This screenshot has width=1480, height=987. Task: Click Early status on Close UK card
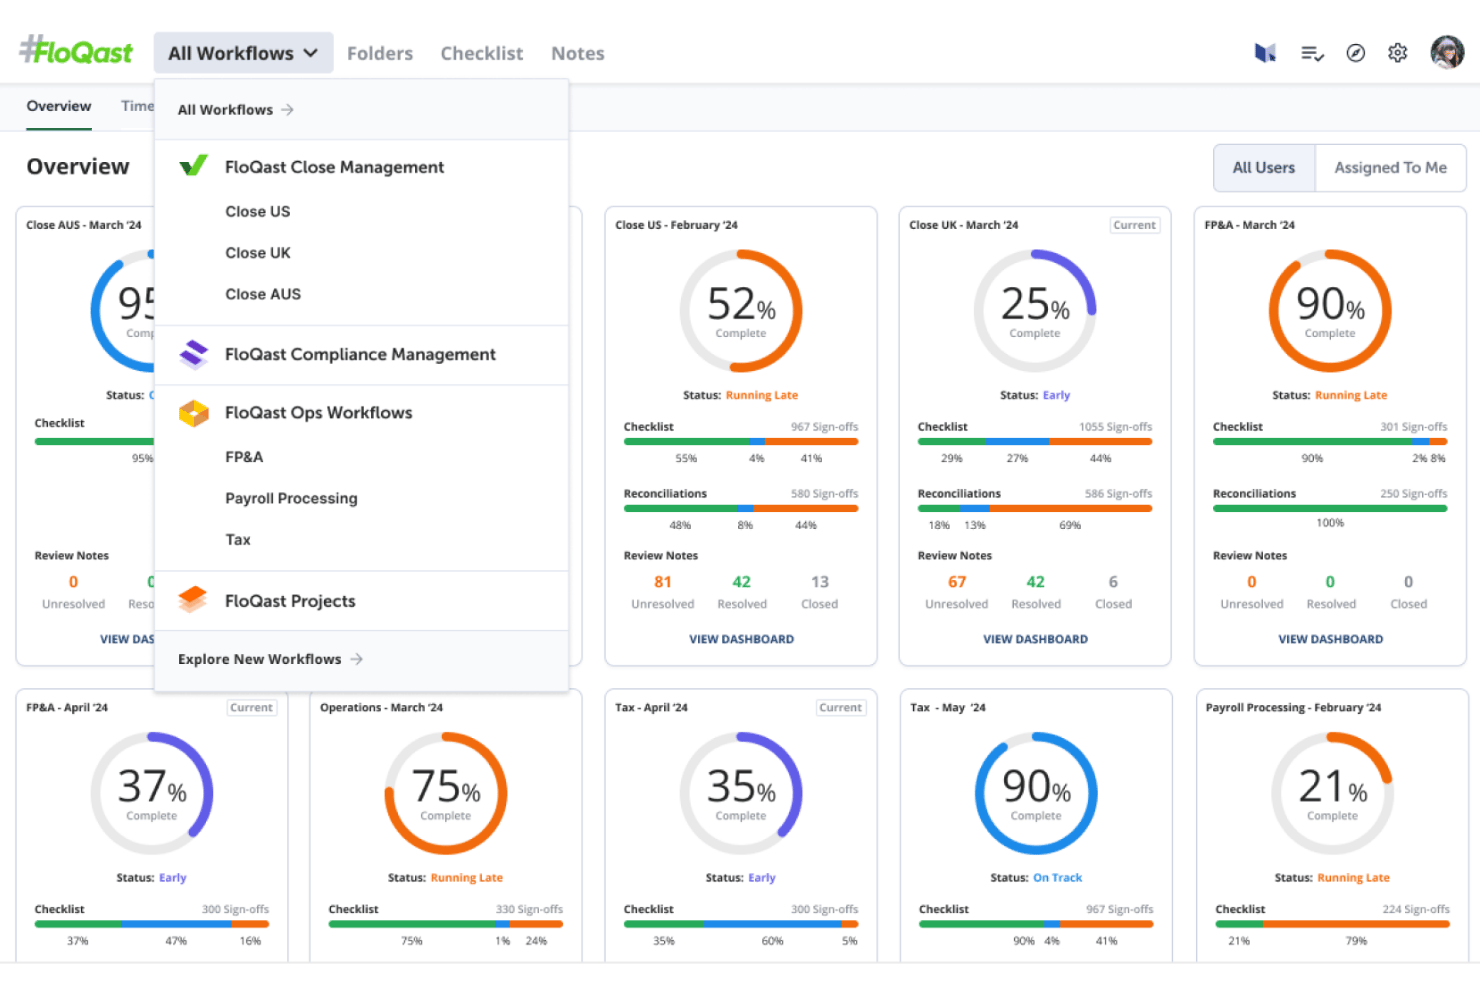1056,395
